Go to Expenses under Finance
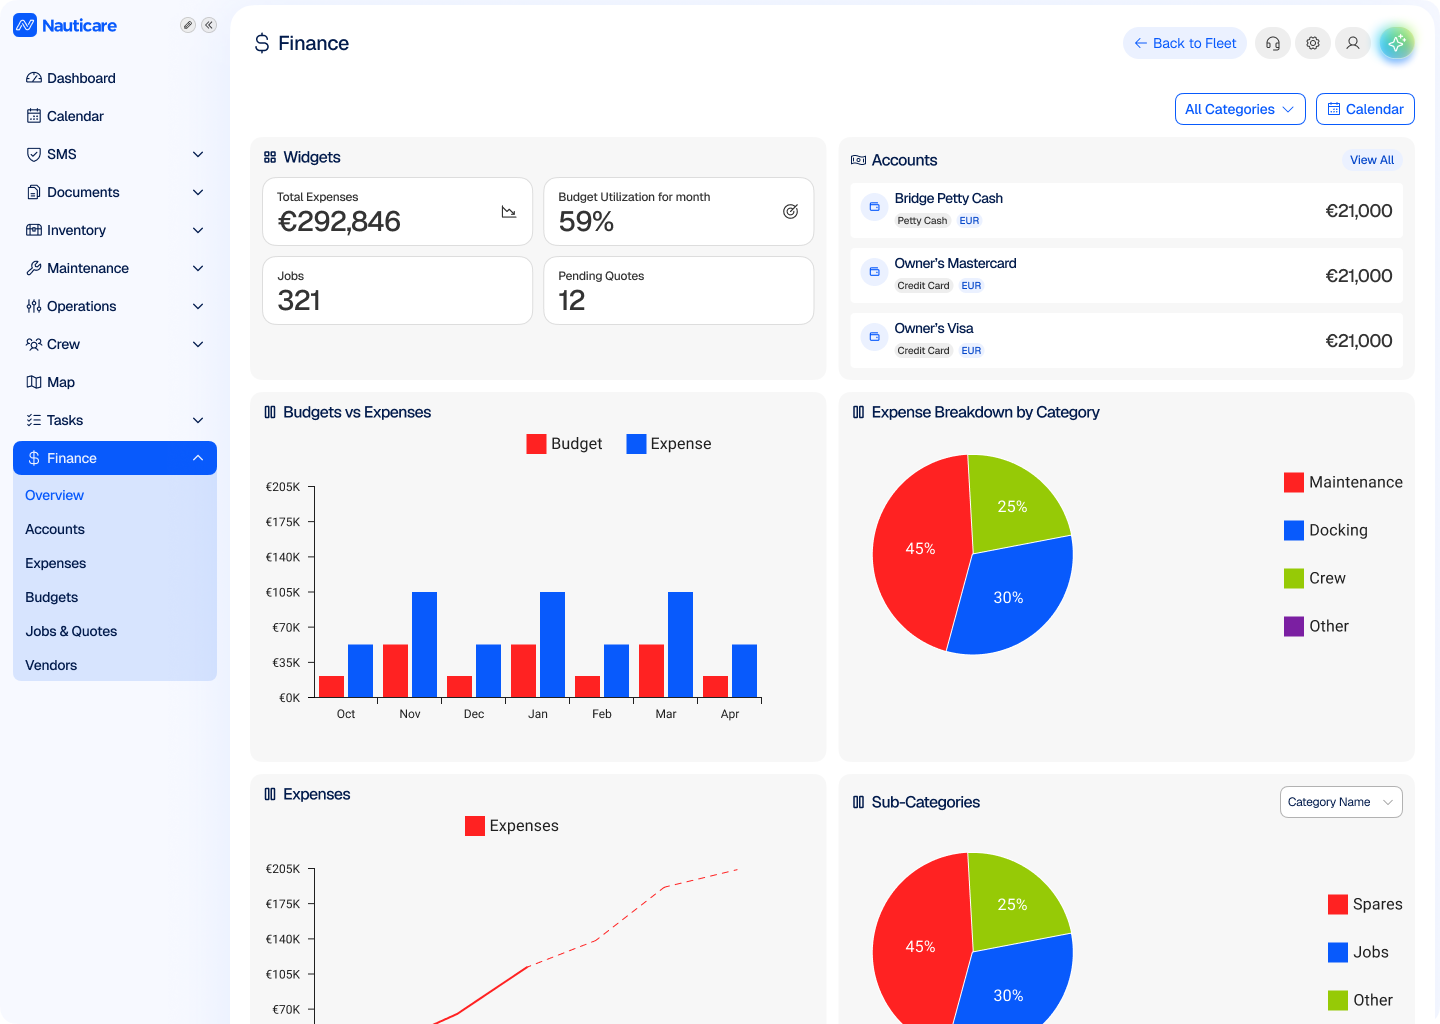 coord(56,563)
